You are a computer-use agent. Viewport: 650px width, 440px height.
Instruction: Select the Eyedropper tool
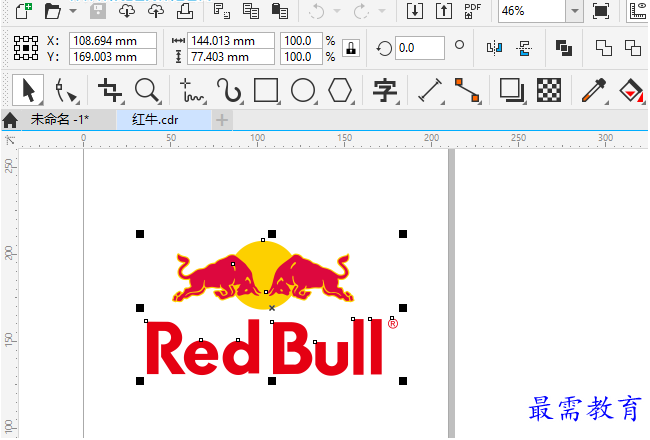[x=594, y=90]
